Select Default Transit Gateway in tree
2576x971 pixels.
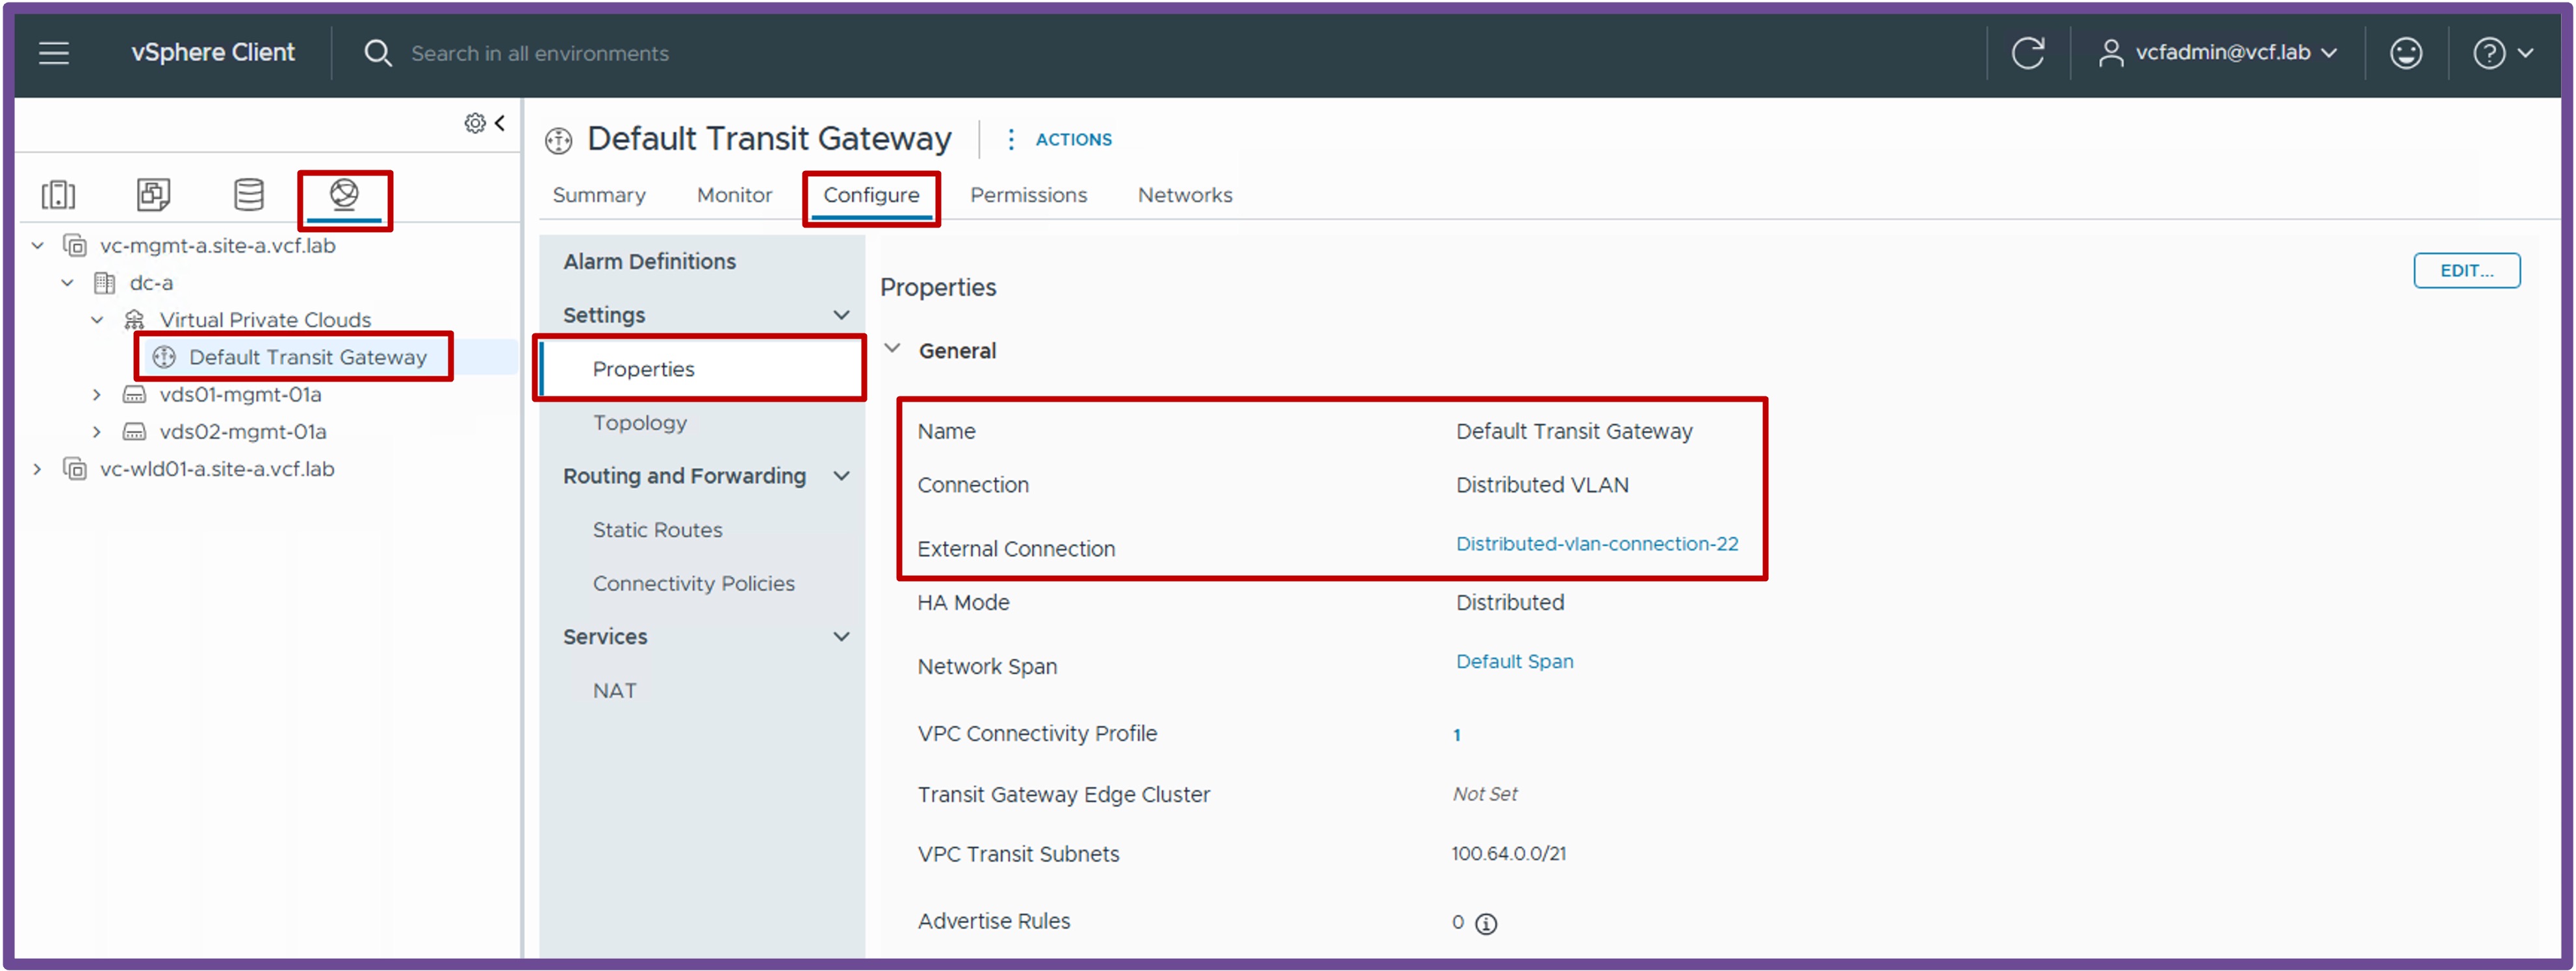point(308,357)
